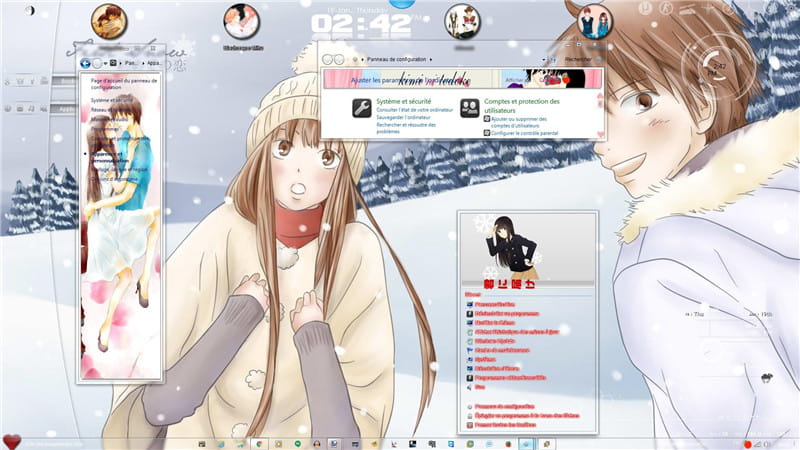Open the Système et sécurité wrench icon
800x450 pixels.
361,109
